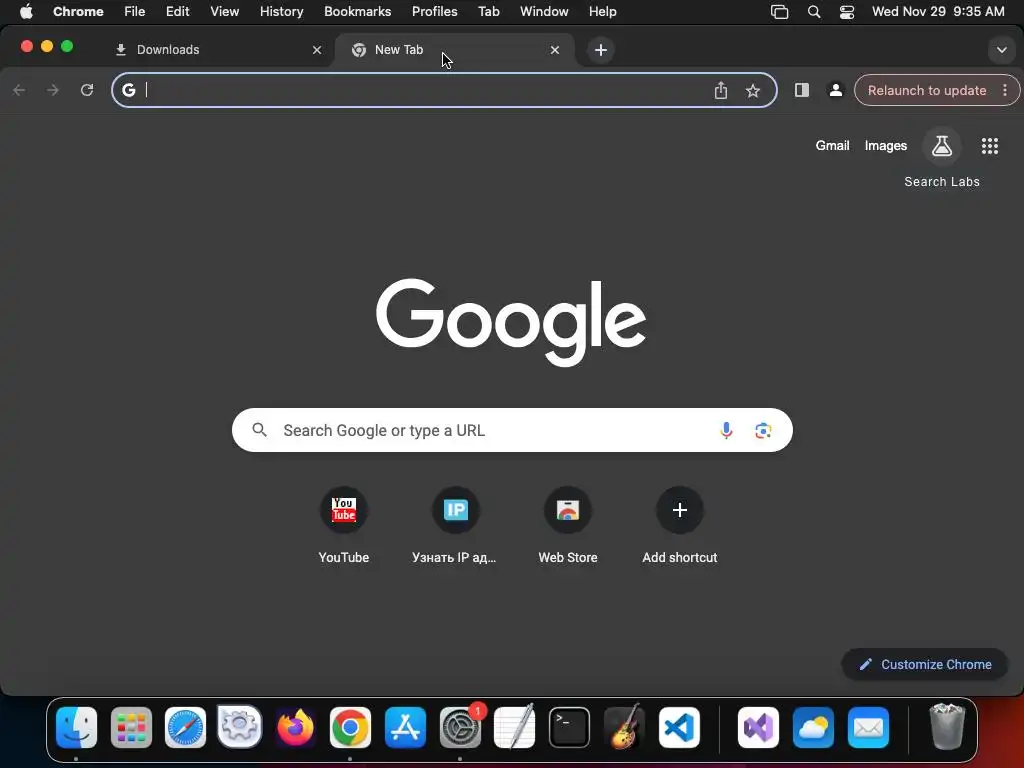Screen dimensions: 1024x768
Task: Click the browser back arrow
Action: pos(20,90)
